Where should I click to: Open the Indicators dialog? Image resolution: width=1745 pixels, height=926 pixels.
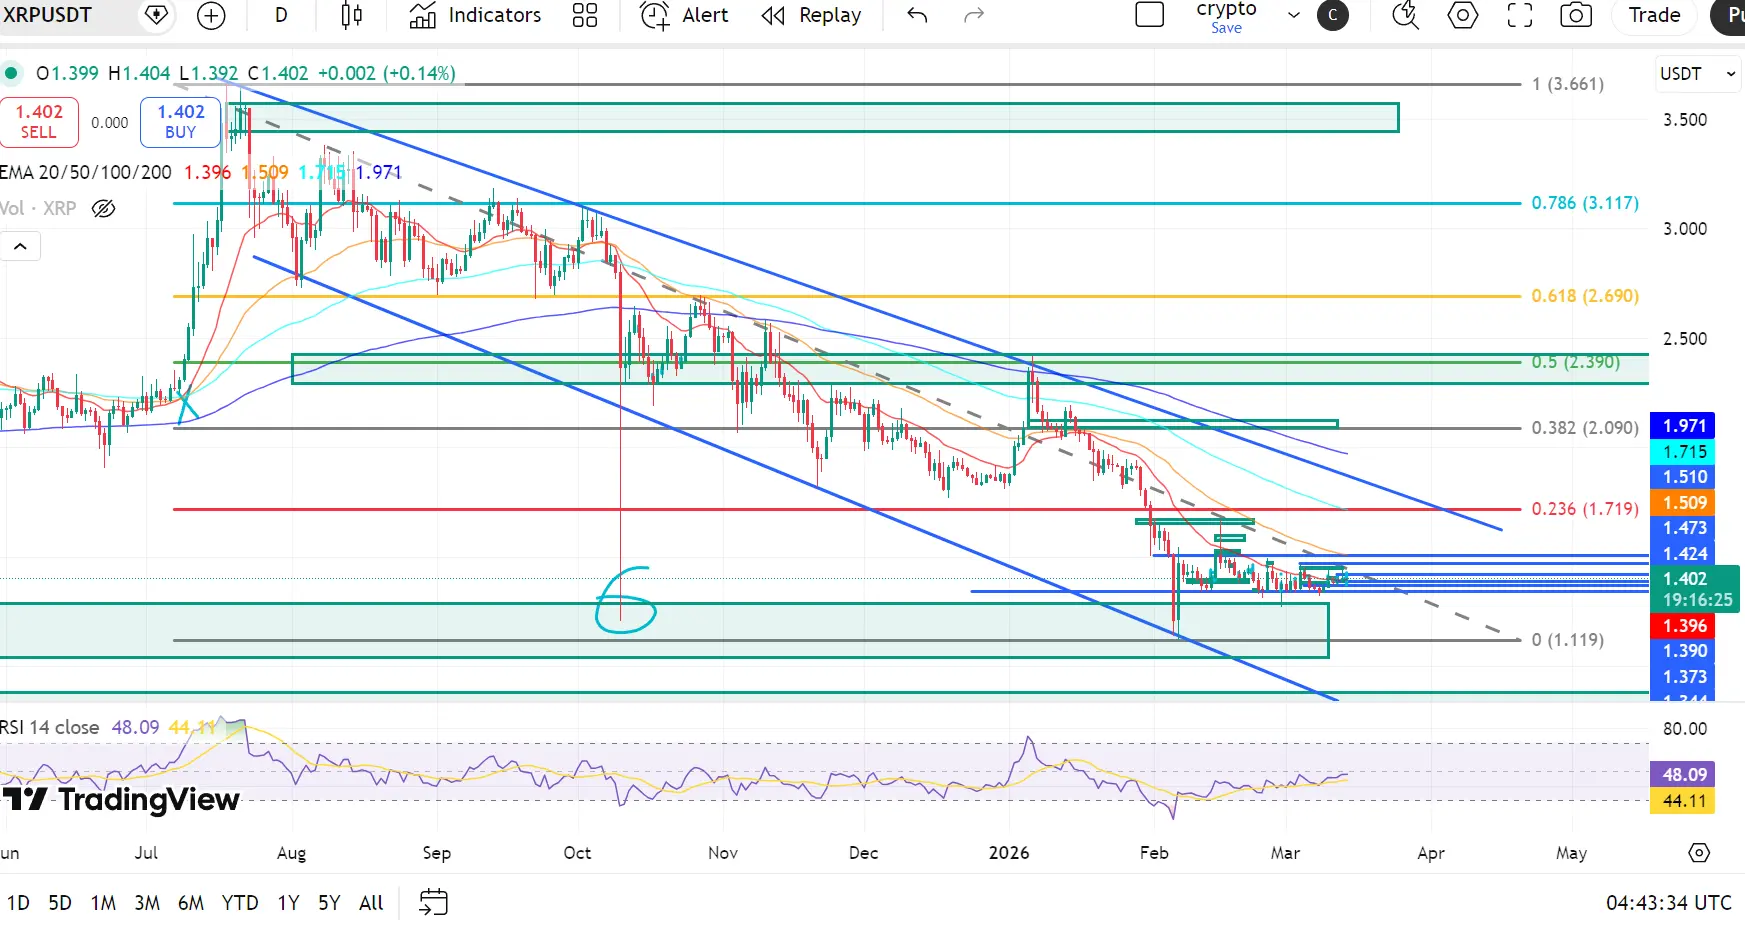[475, 15]
